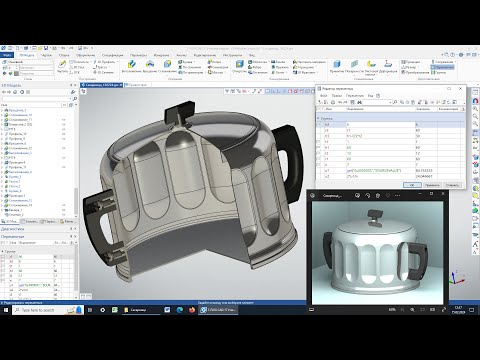This screenshot has height=360, width=480.
Task: Click the Преобразования tool
Action: 415,72
